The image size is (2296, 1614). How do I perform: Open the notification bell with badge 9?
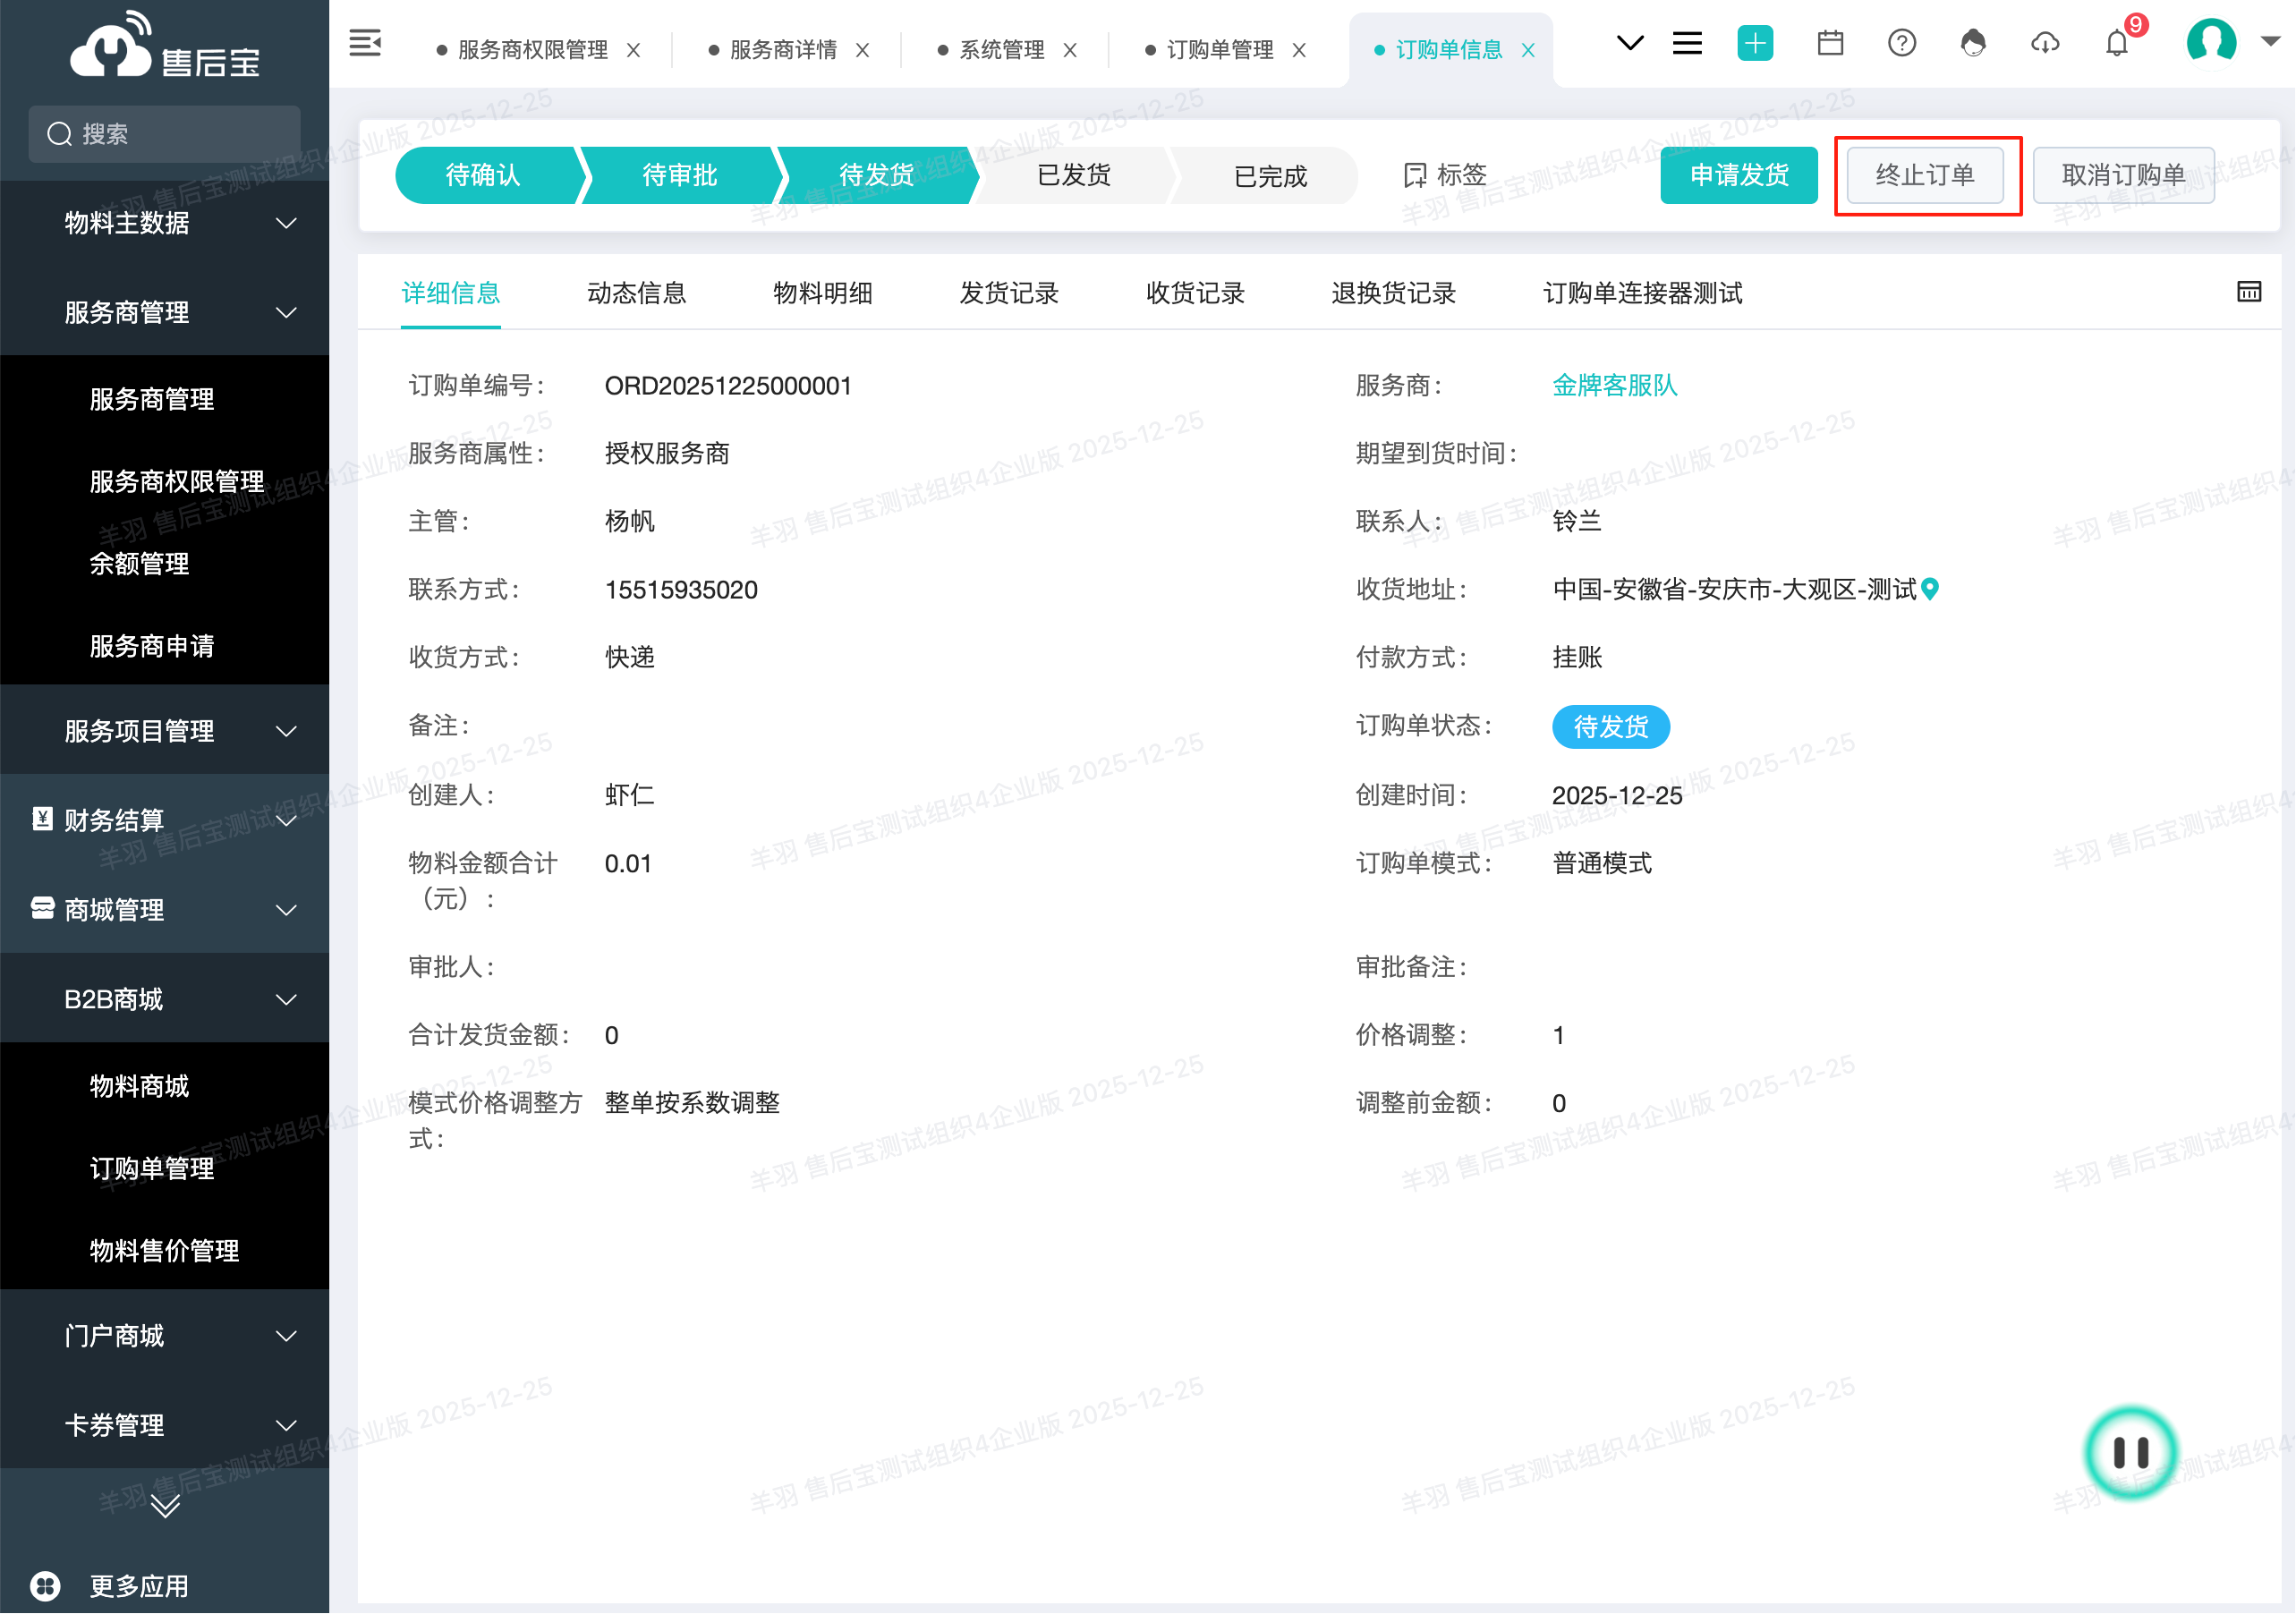click(2116, 43)
